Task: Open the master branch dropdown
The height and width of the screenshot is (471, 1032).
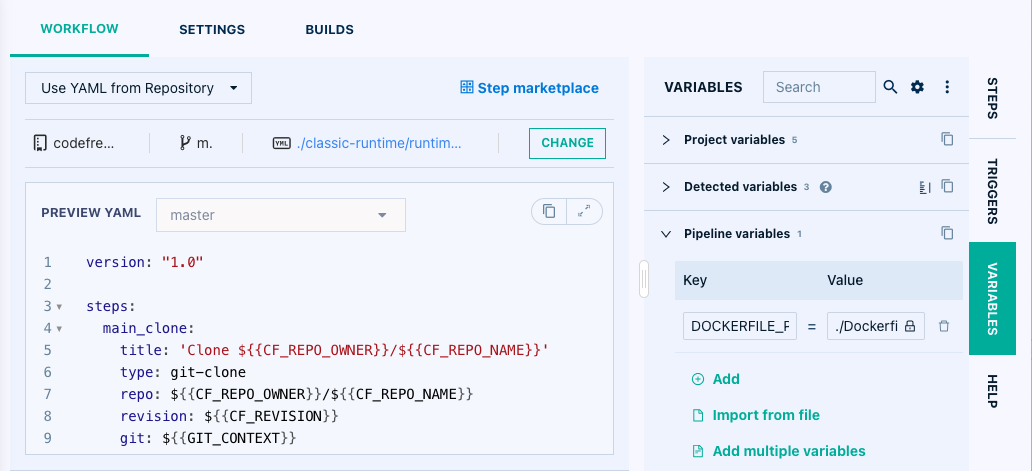Action: (x=280, y=215)
